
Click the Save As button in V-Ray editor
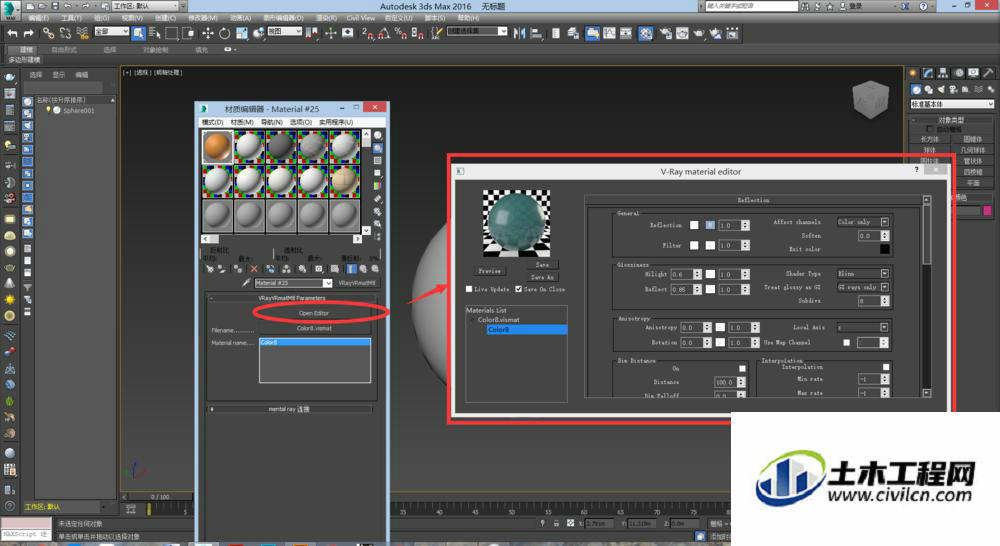coord(542,277)
